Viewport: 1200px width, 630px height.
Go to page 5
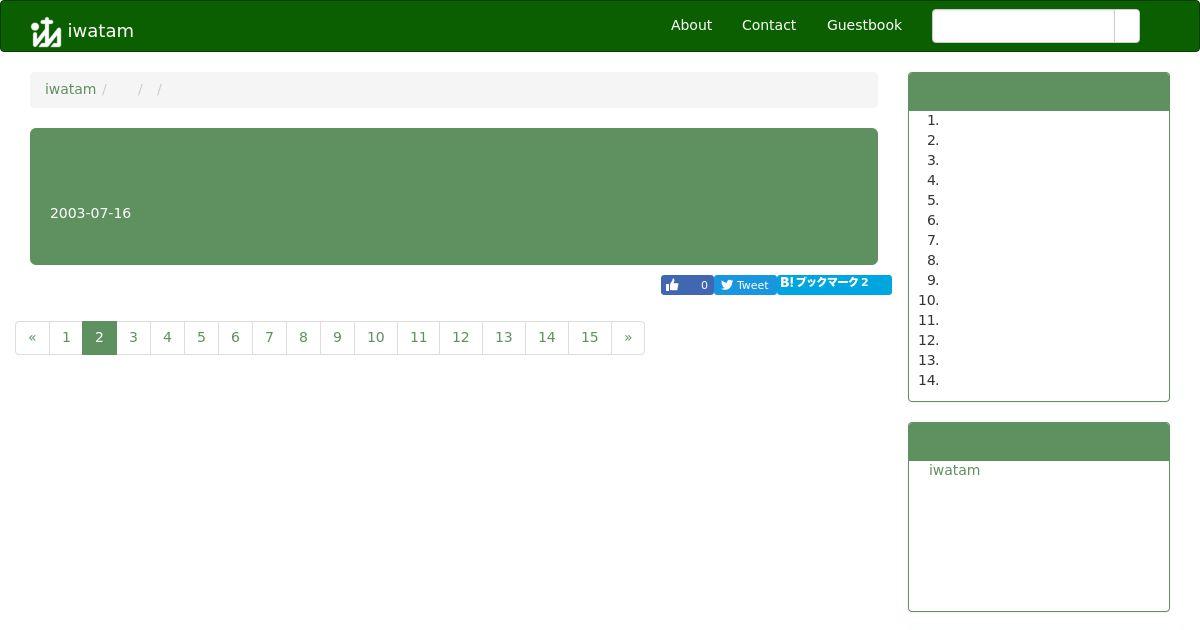click(201, 337)
